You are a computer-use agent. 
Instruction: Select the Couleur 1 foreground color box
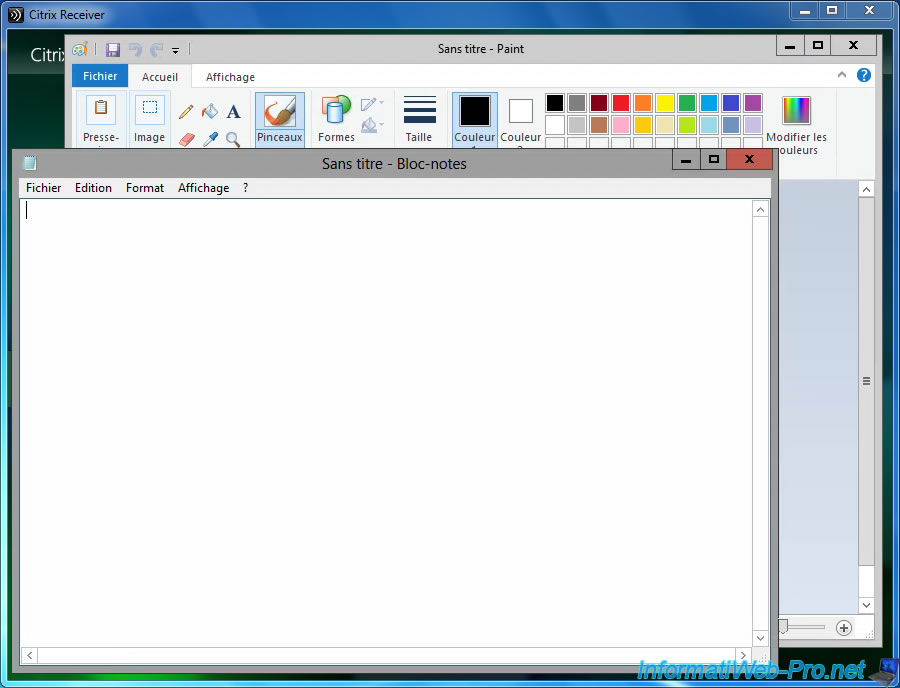(475, 119)
